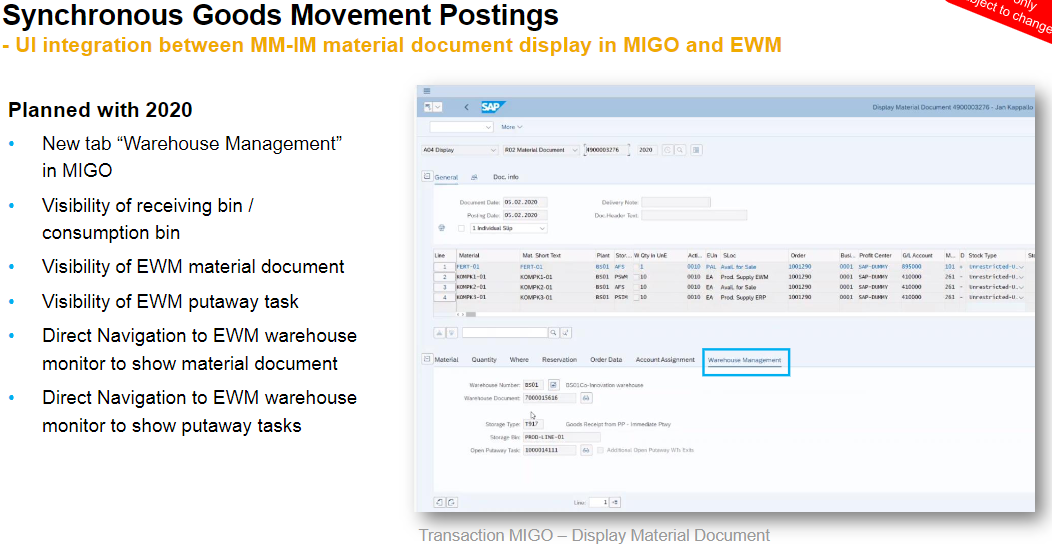The width and height of the screenshot is (1052, 547).
Task: Switch to the Order Data tab
Action: (x=606, y=360)
